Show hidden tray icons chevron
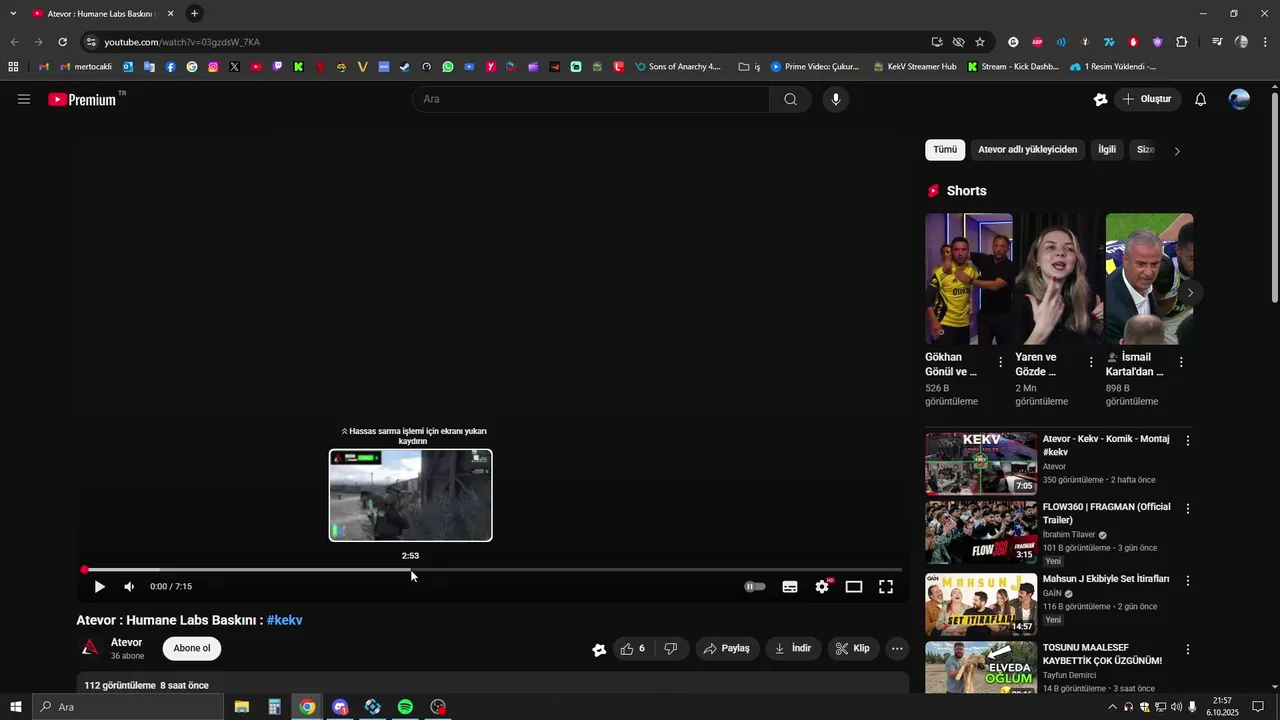The image size is (1280, 720). 1112,707
